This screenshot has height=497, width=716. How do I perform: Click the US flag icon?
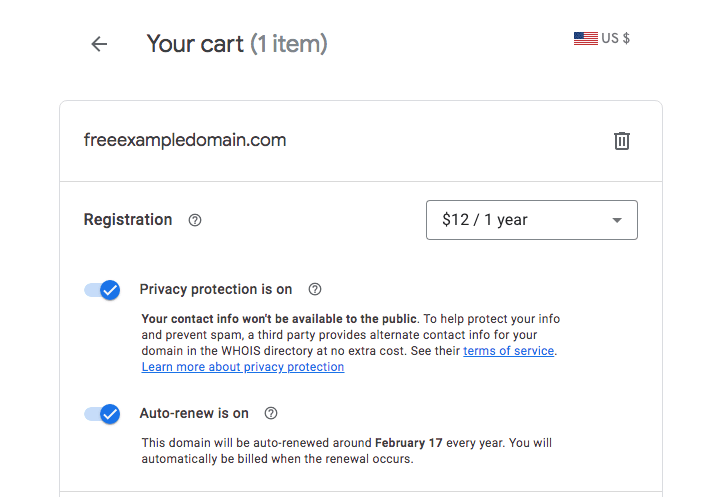click(585, 38)
